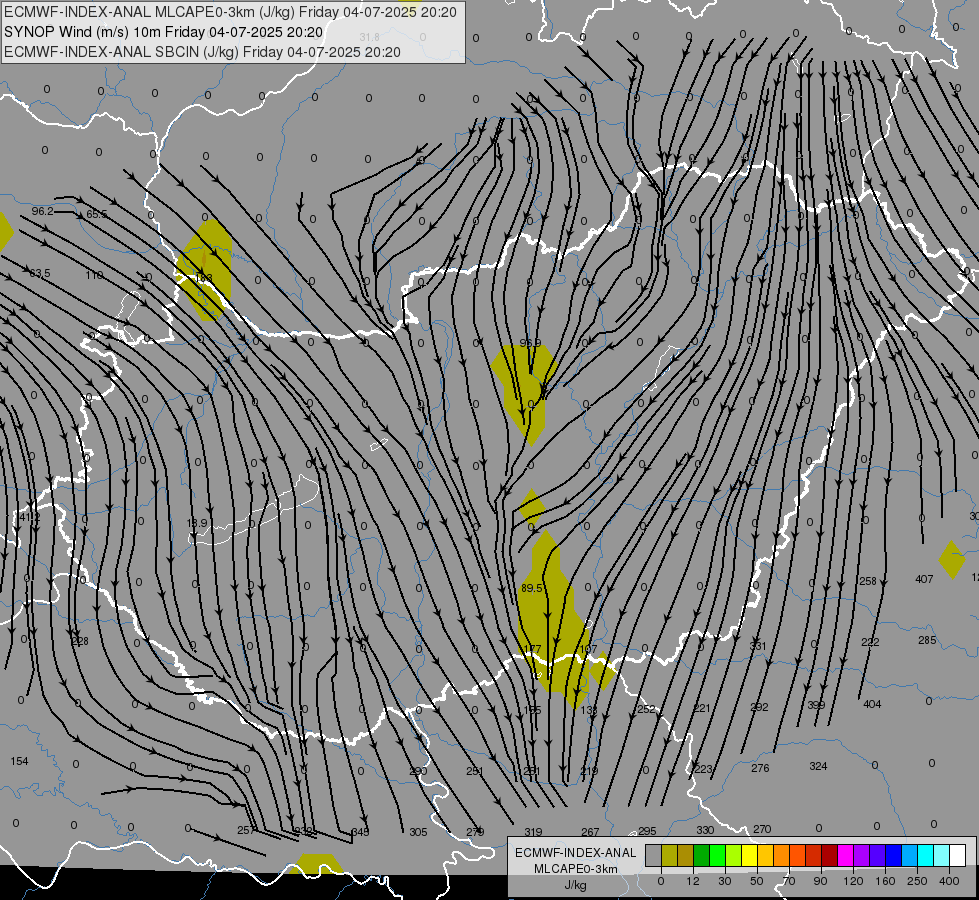Click the legend tick label '250'
This screenshot has width=979, height=900.
click(917, 881)
